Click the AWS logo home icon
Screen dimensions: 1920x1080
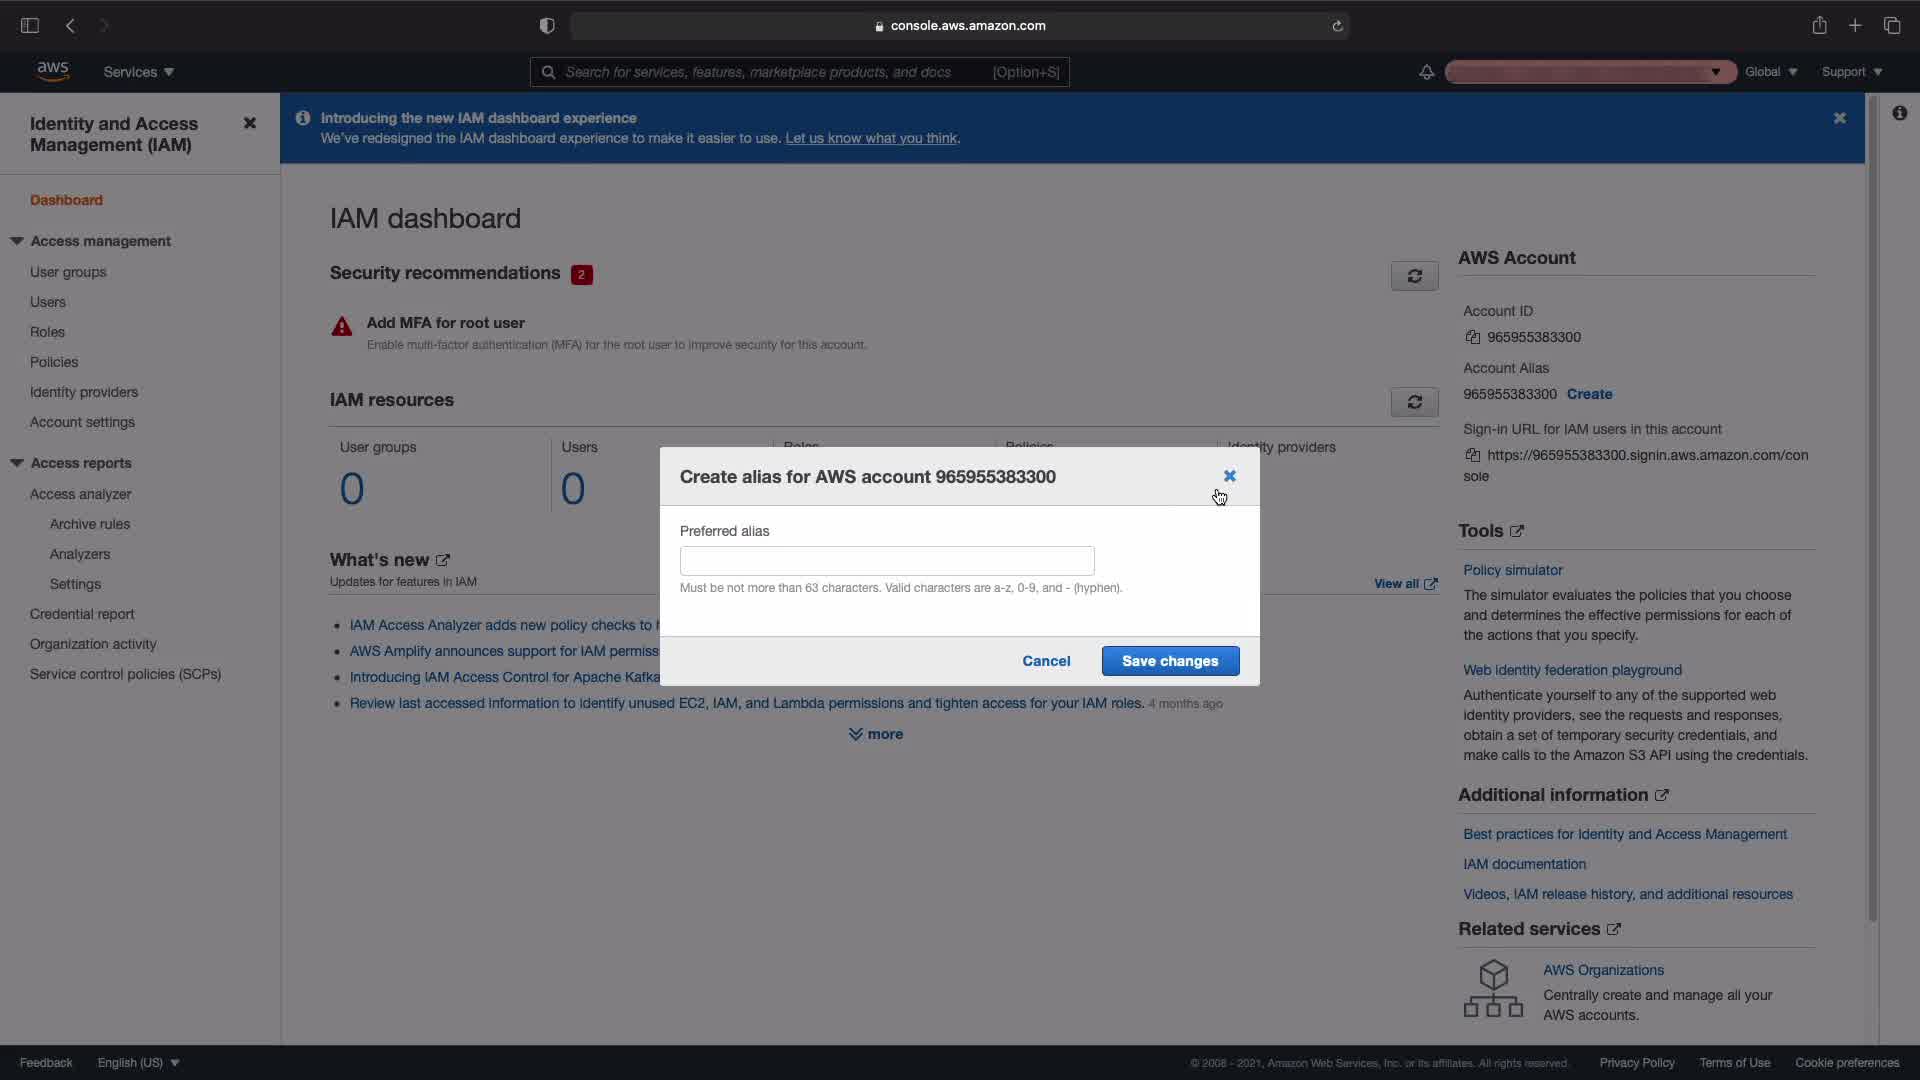click(52, 71)
